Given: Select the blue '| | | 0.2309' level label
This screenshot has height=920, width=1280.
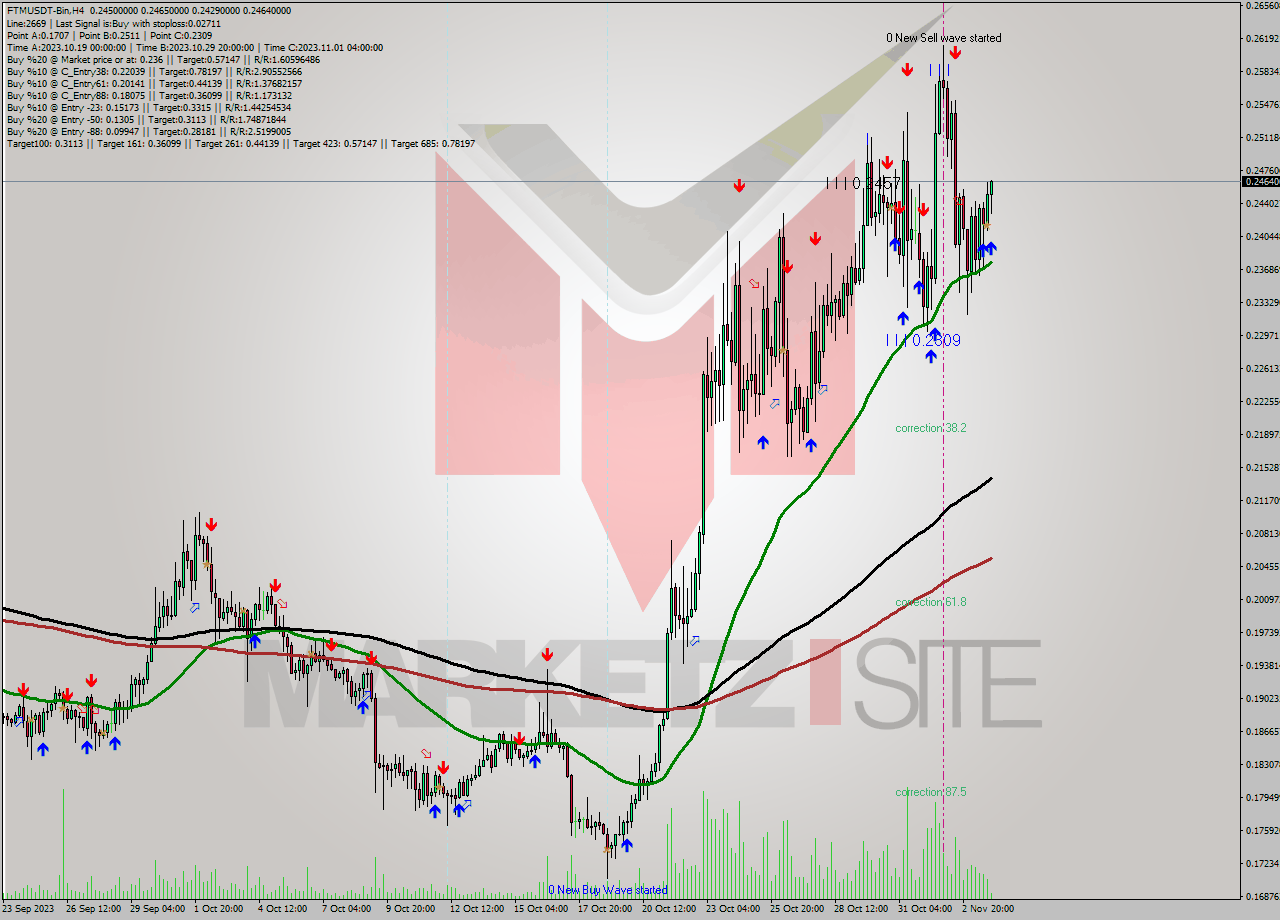Looking at the screenshot, I should (924, 340).
